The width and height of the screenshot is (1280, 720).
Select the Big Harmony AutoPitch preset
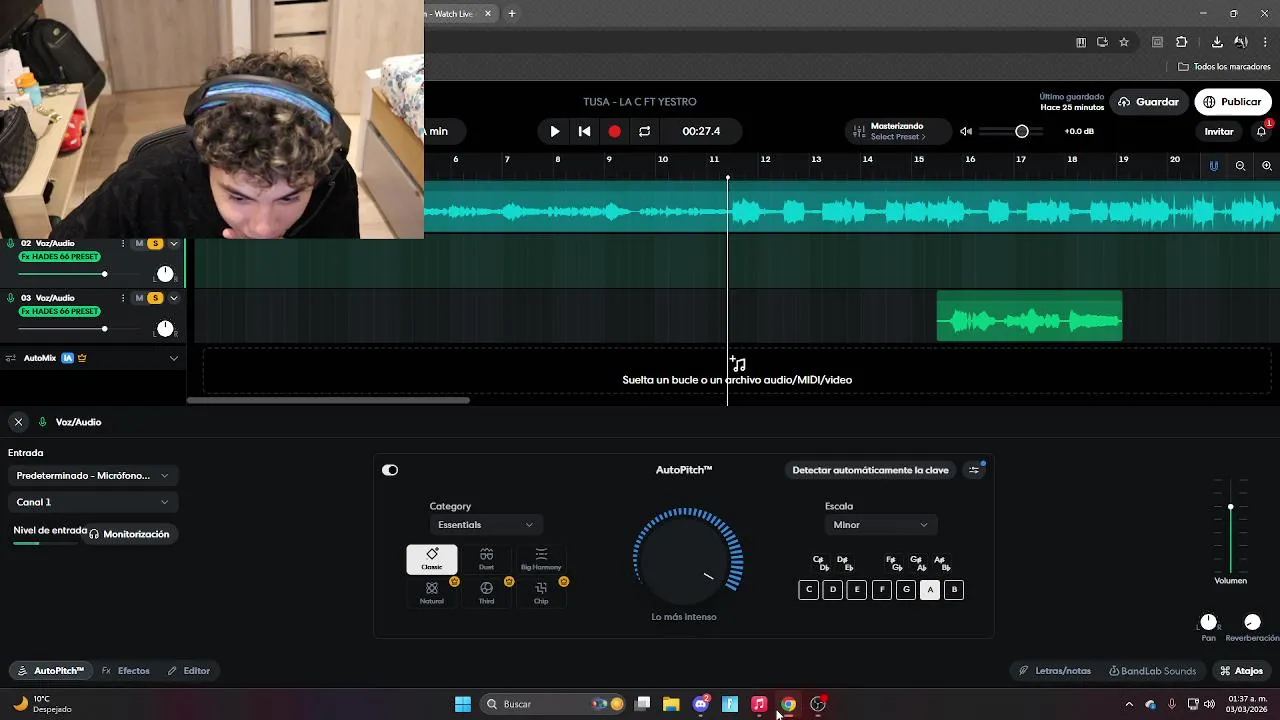click(x=541, y=560)
